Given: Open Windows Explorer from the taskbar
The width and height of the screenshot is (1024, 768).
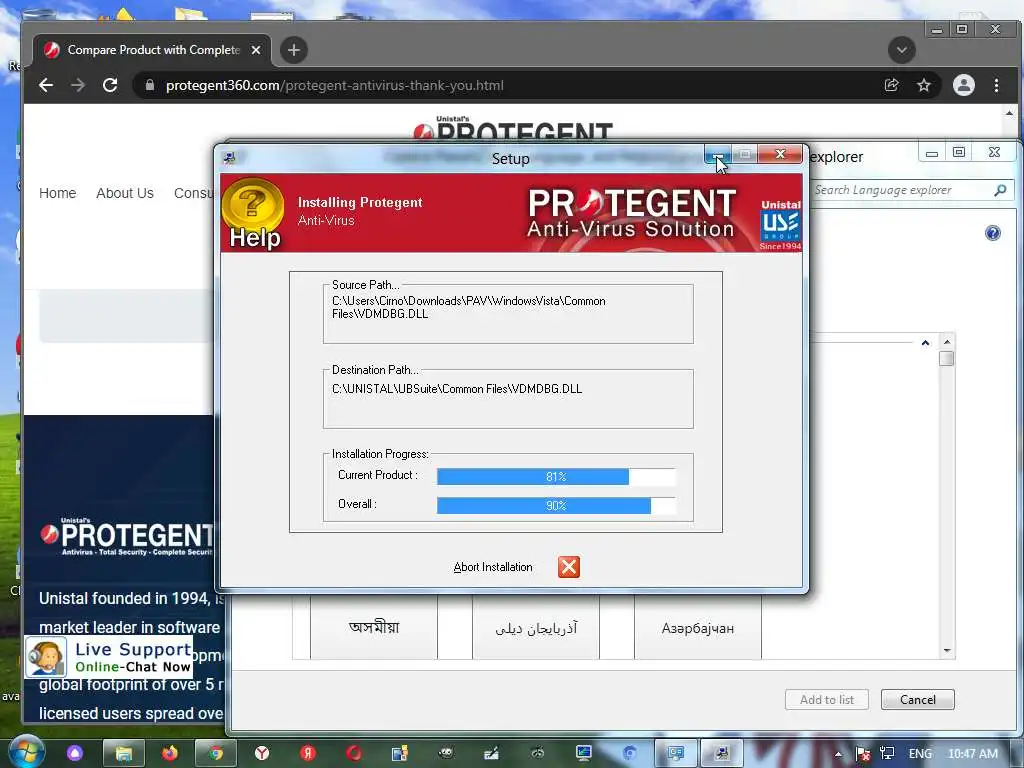Looking at the screenshot, I should tap(124, 753).
